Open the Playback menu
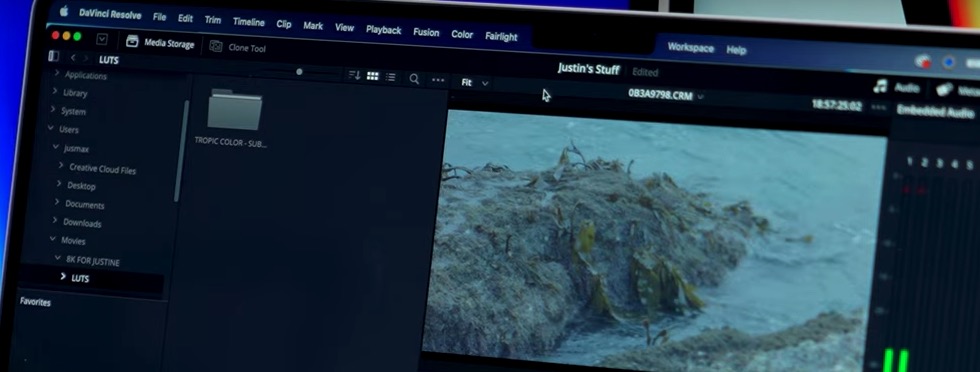 pyautogui.click(x=384, y=30)
